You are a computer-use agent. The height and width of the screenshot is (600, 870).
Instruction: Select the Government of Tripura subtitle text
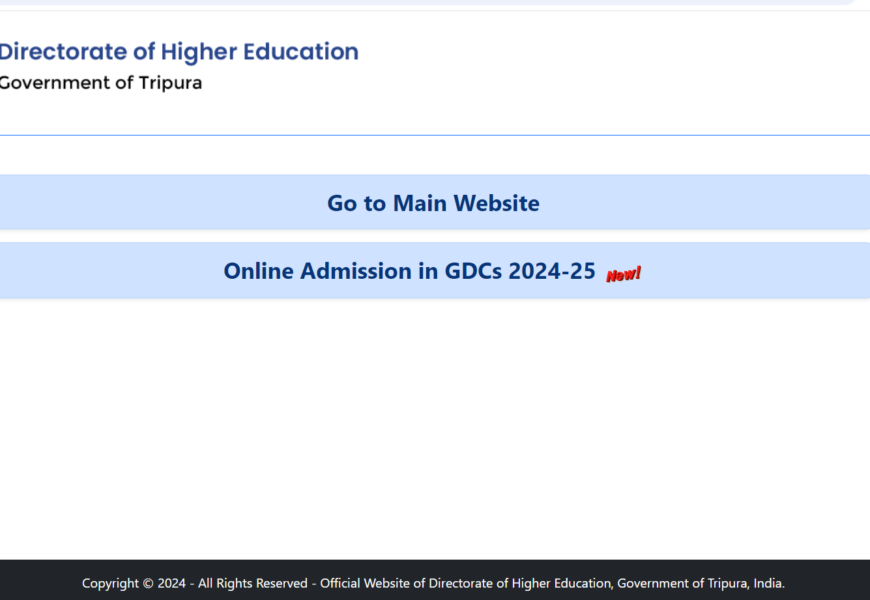click(100, 83)
